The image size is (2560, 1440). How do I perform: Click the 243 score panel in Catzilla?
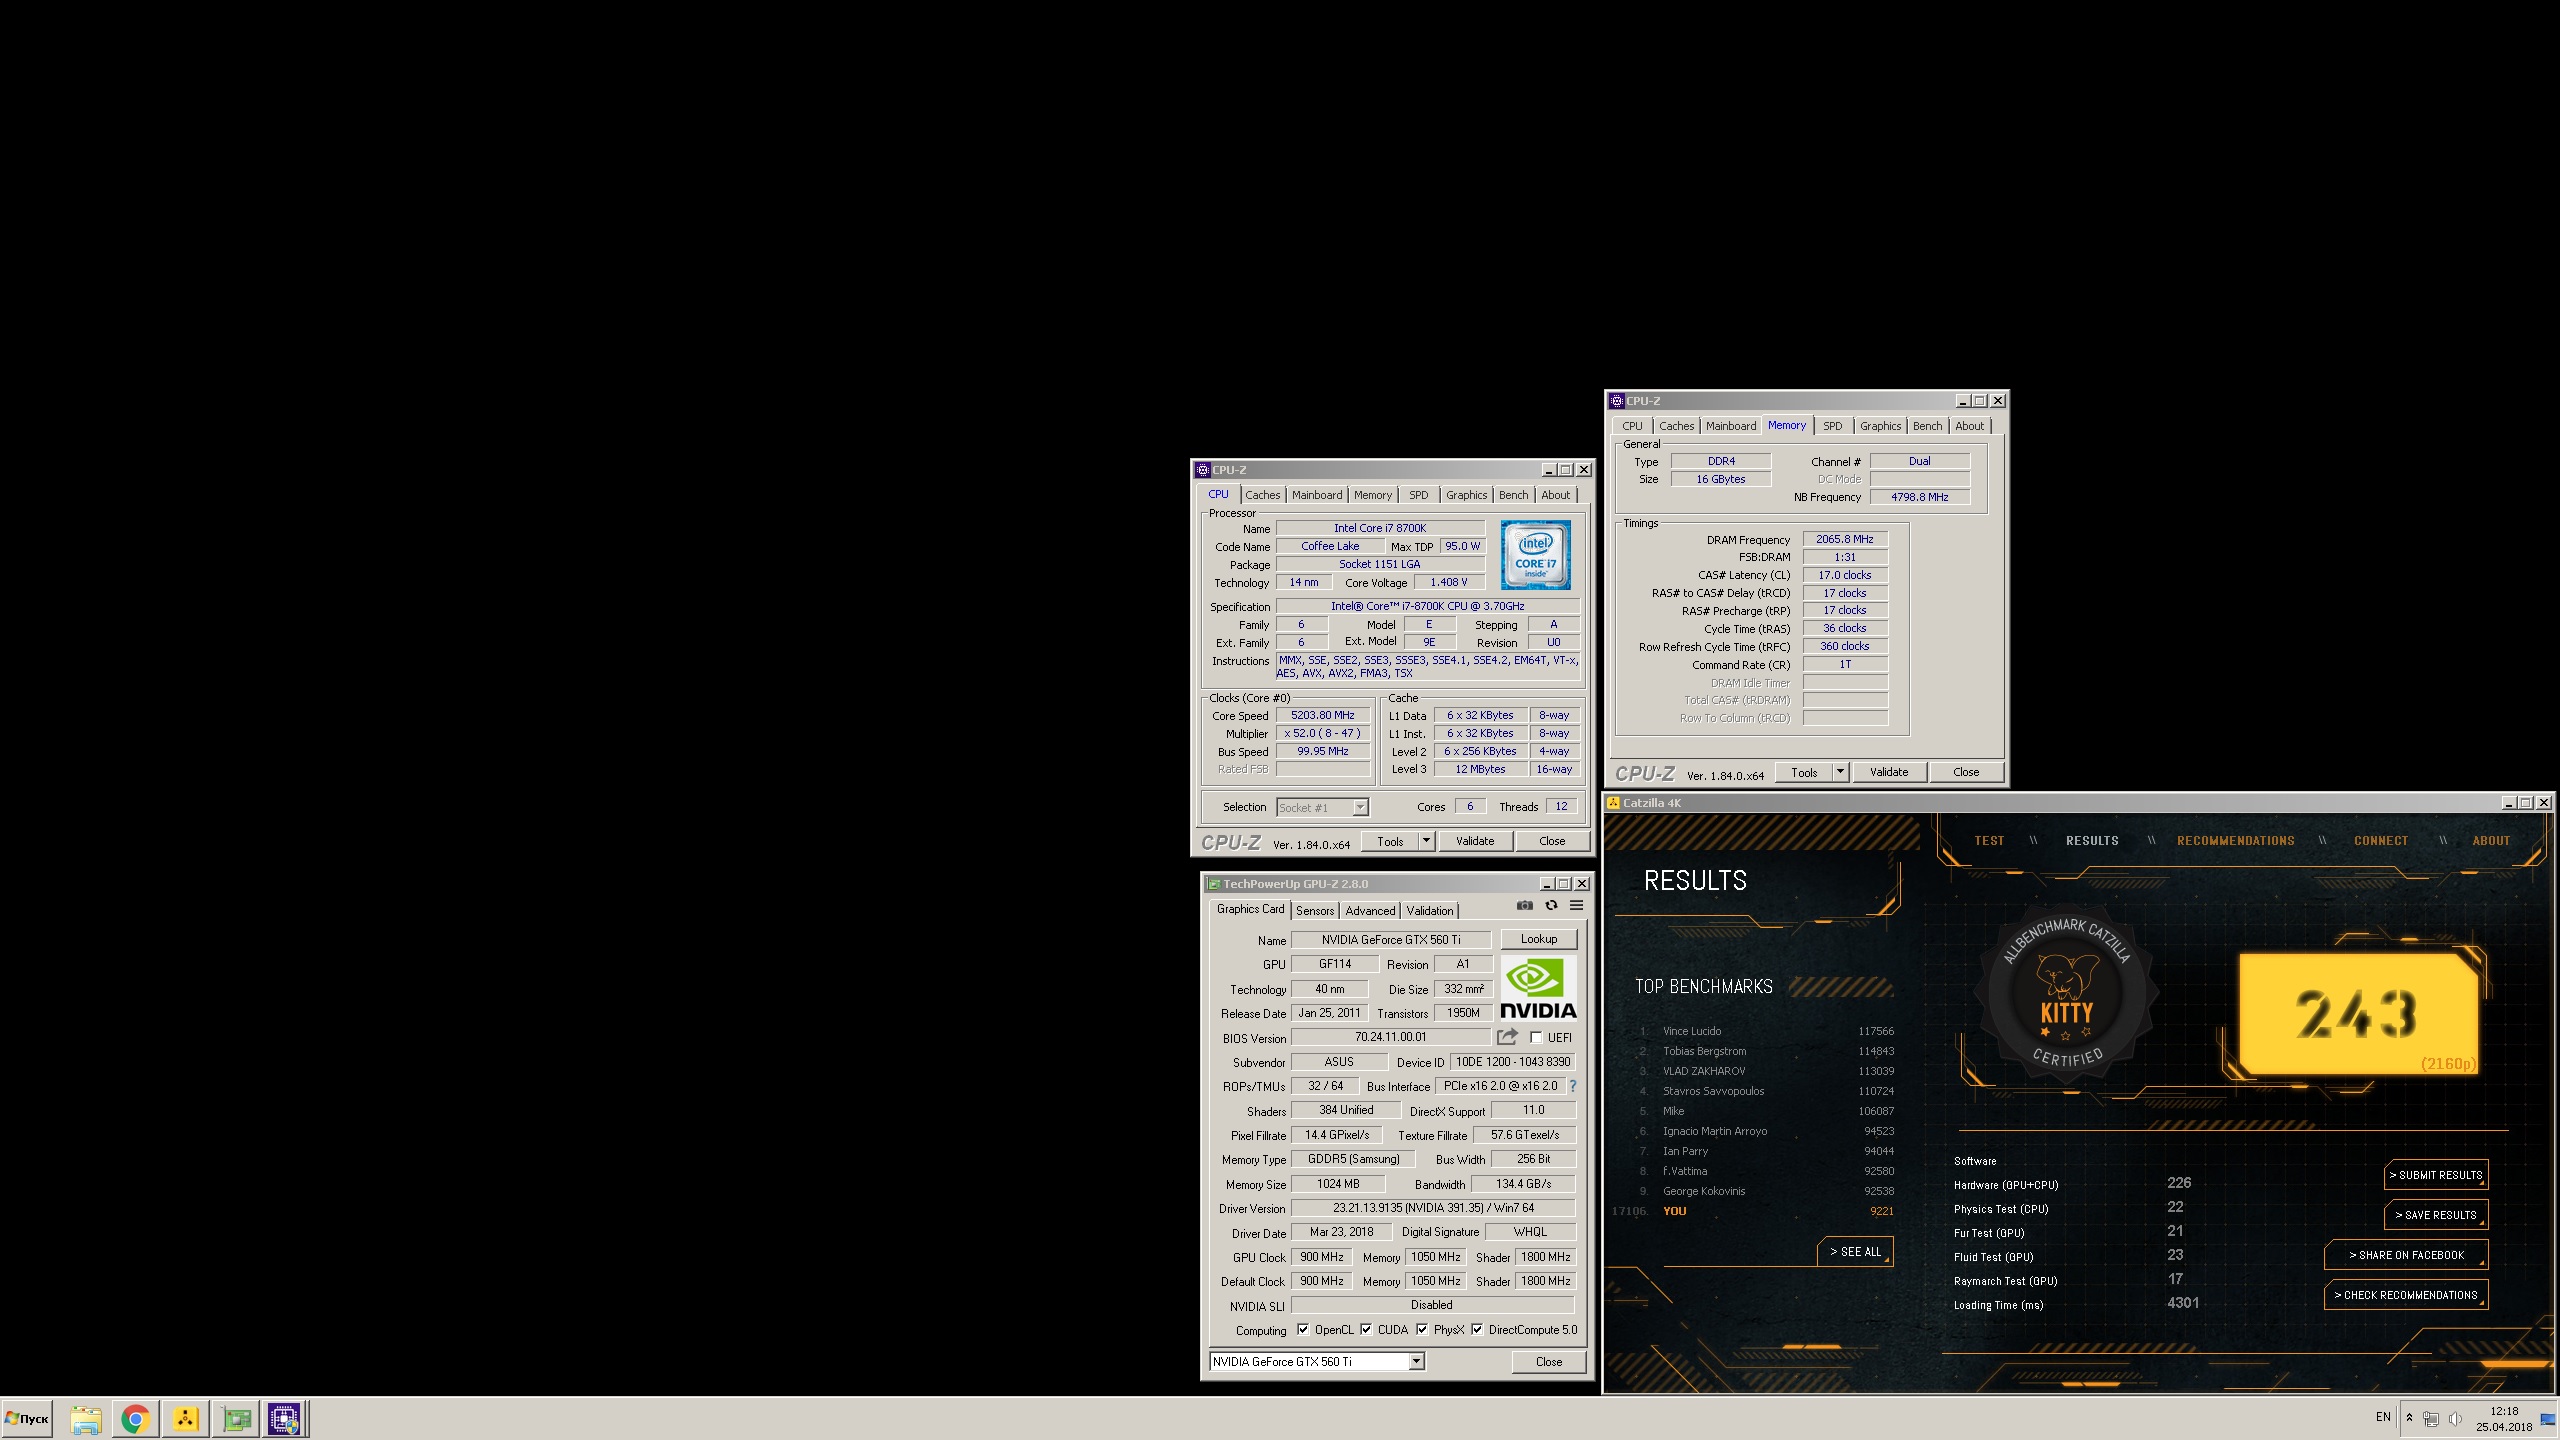2358,1013
